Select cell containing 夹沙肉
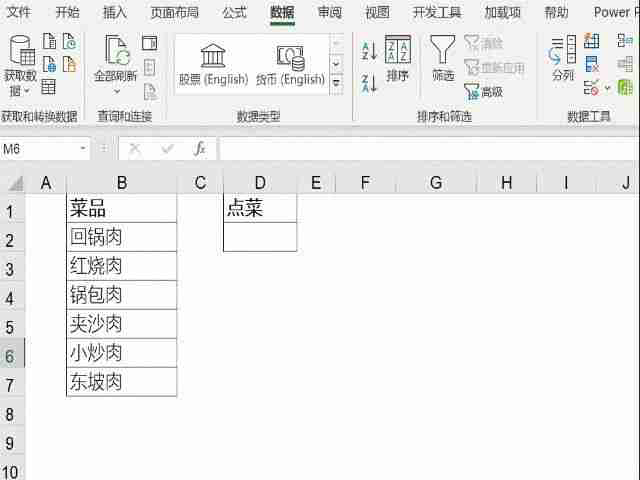Screen dimensions: 640x480 (122, 324)
